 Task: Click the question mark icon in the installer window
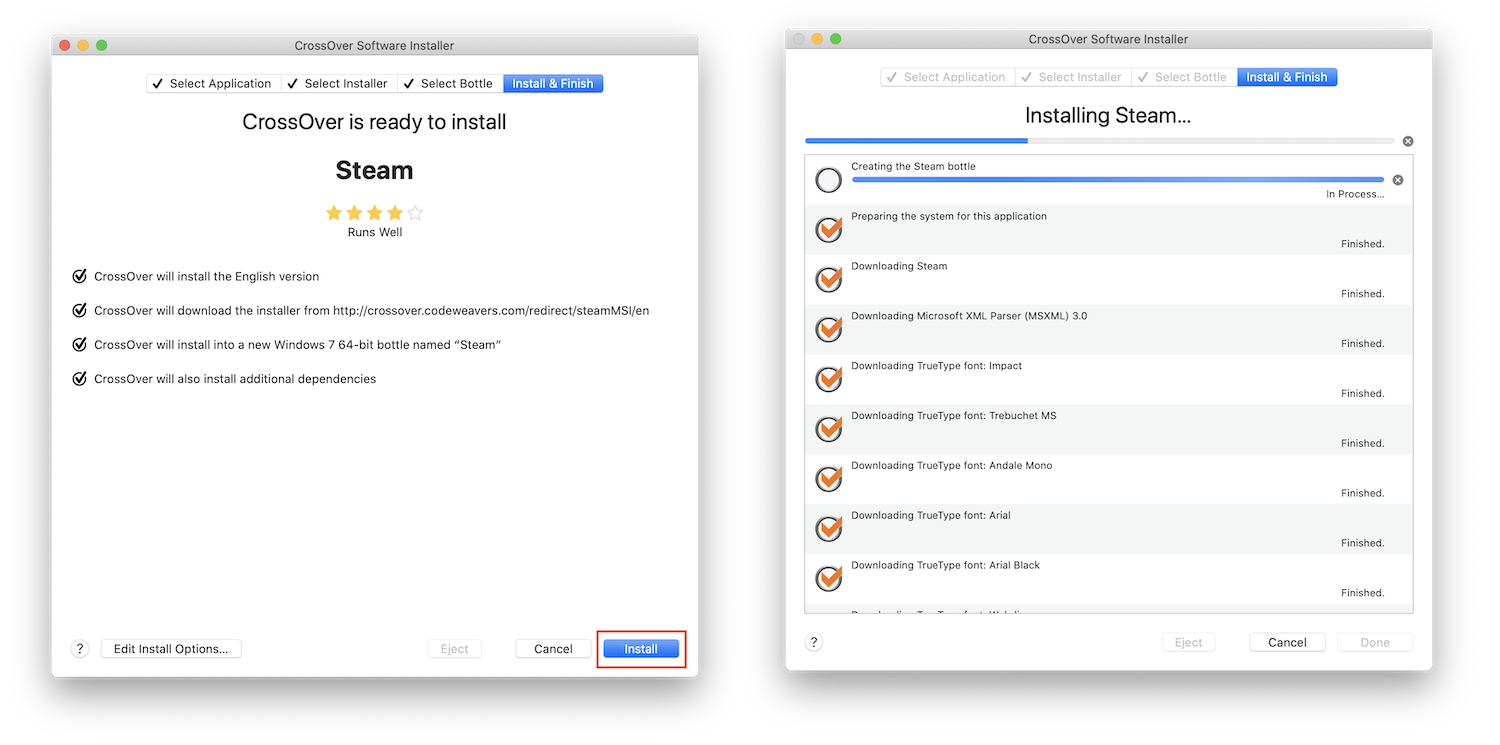coord(813,642)
